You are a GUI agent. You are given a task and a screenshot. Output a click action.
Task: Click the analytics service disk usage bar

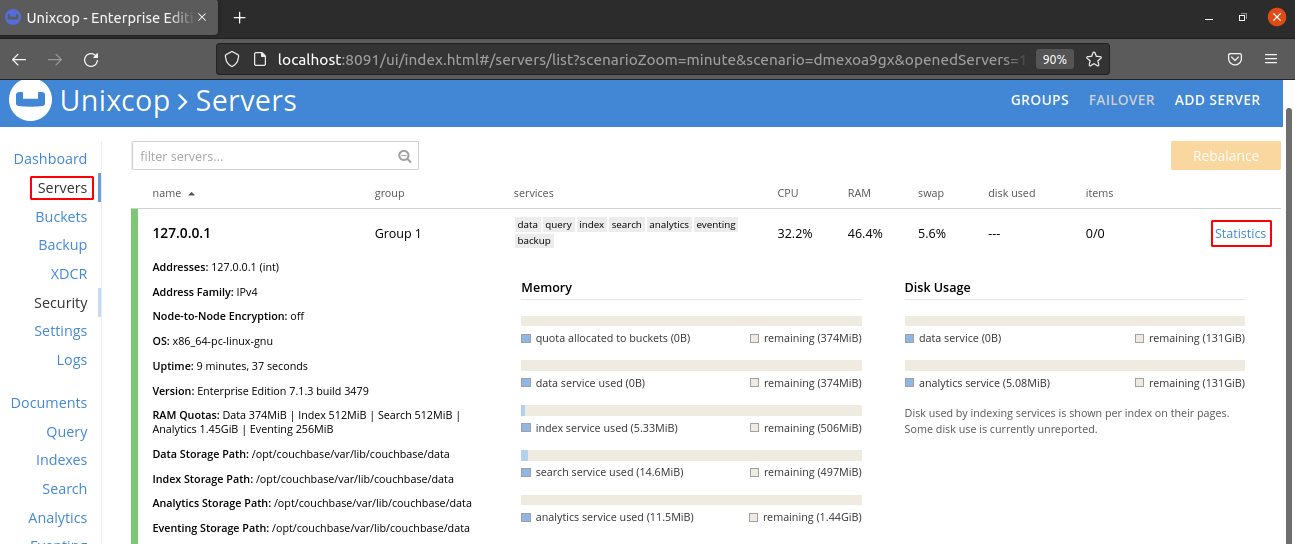(1075, 366)
